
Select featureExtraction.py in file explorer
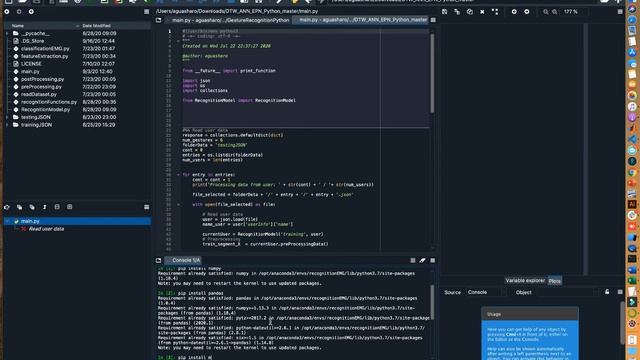pos(44,56)
